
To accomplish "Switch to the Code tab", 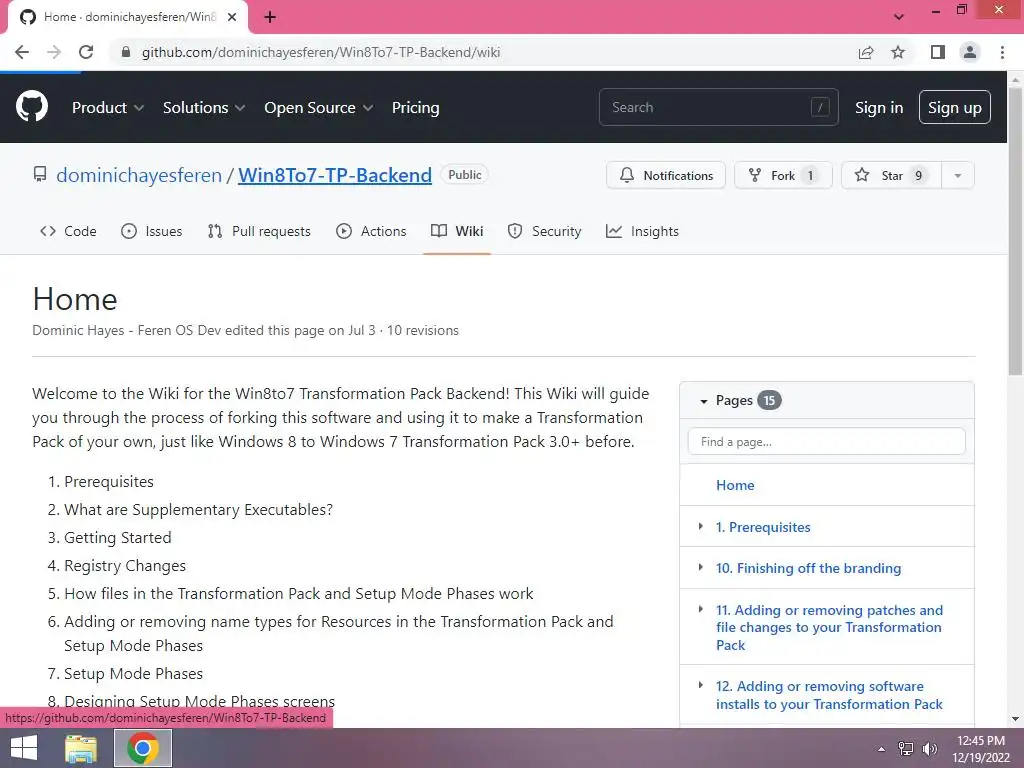I will (x=68, y=231).
